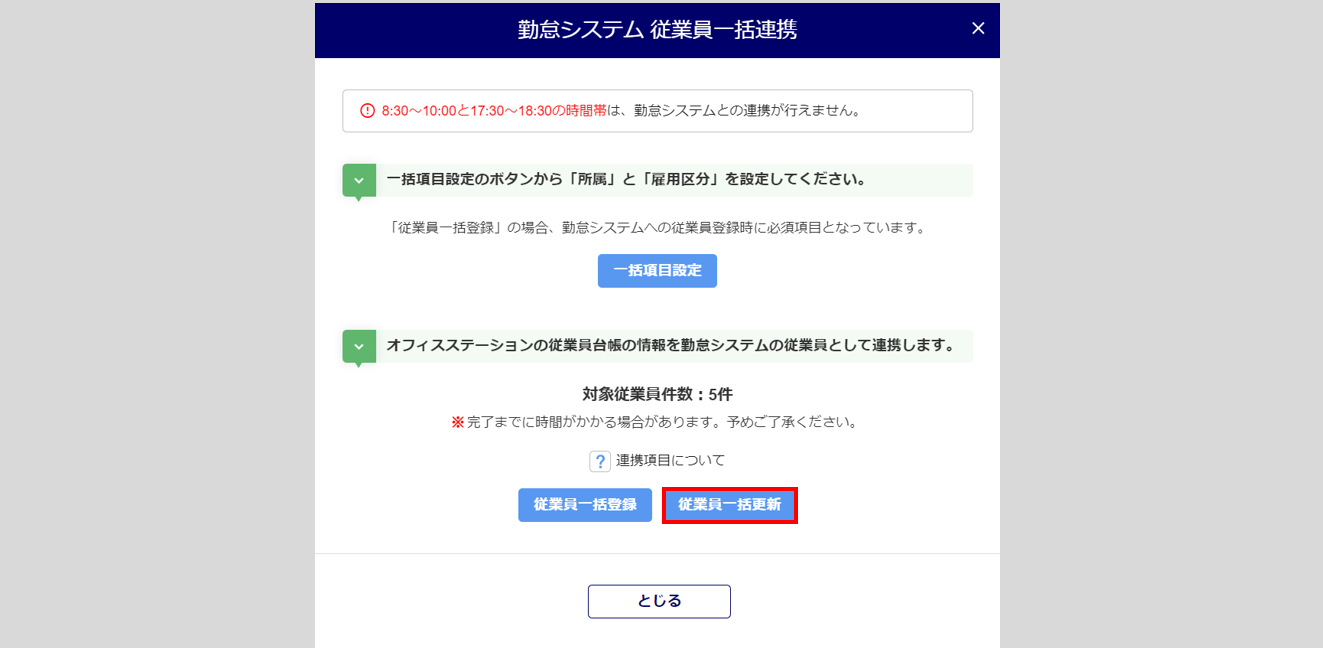Image resolution: width=1323 pixels, height=648 pixels.
Task: Click the 完了までに時間がかかる場合があります note
Action: 662,422
